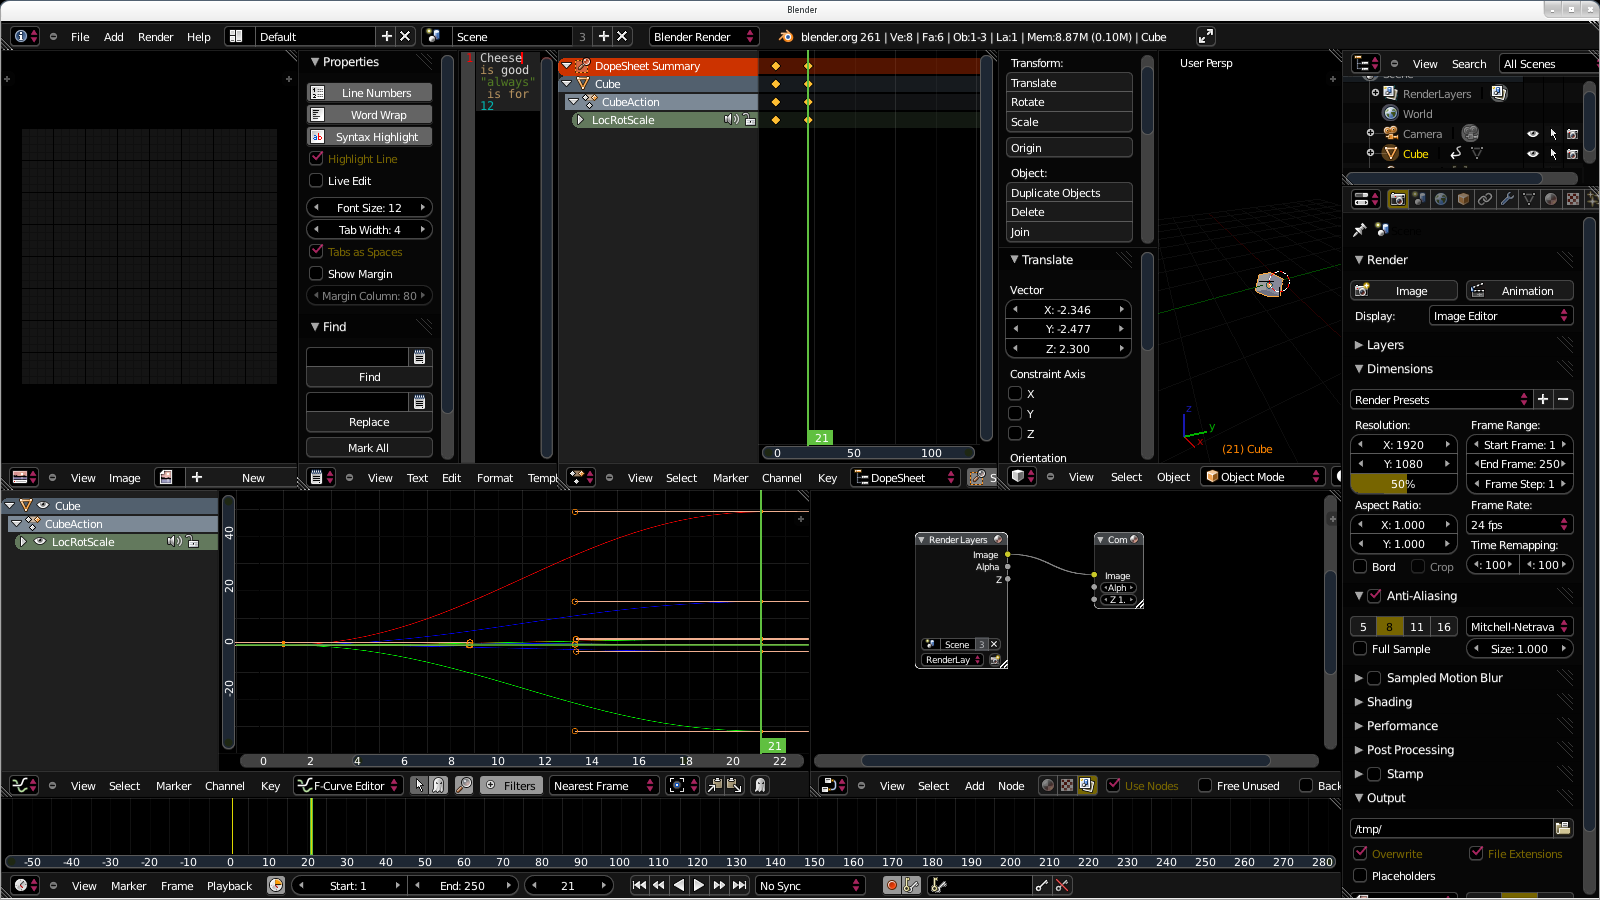The image size is (1600, 900).
Task: Enable the Free Unused checkbox
Action: click(x=1205, y=786)
